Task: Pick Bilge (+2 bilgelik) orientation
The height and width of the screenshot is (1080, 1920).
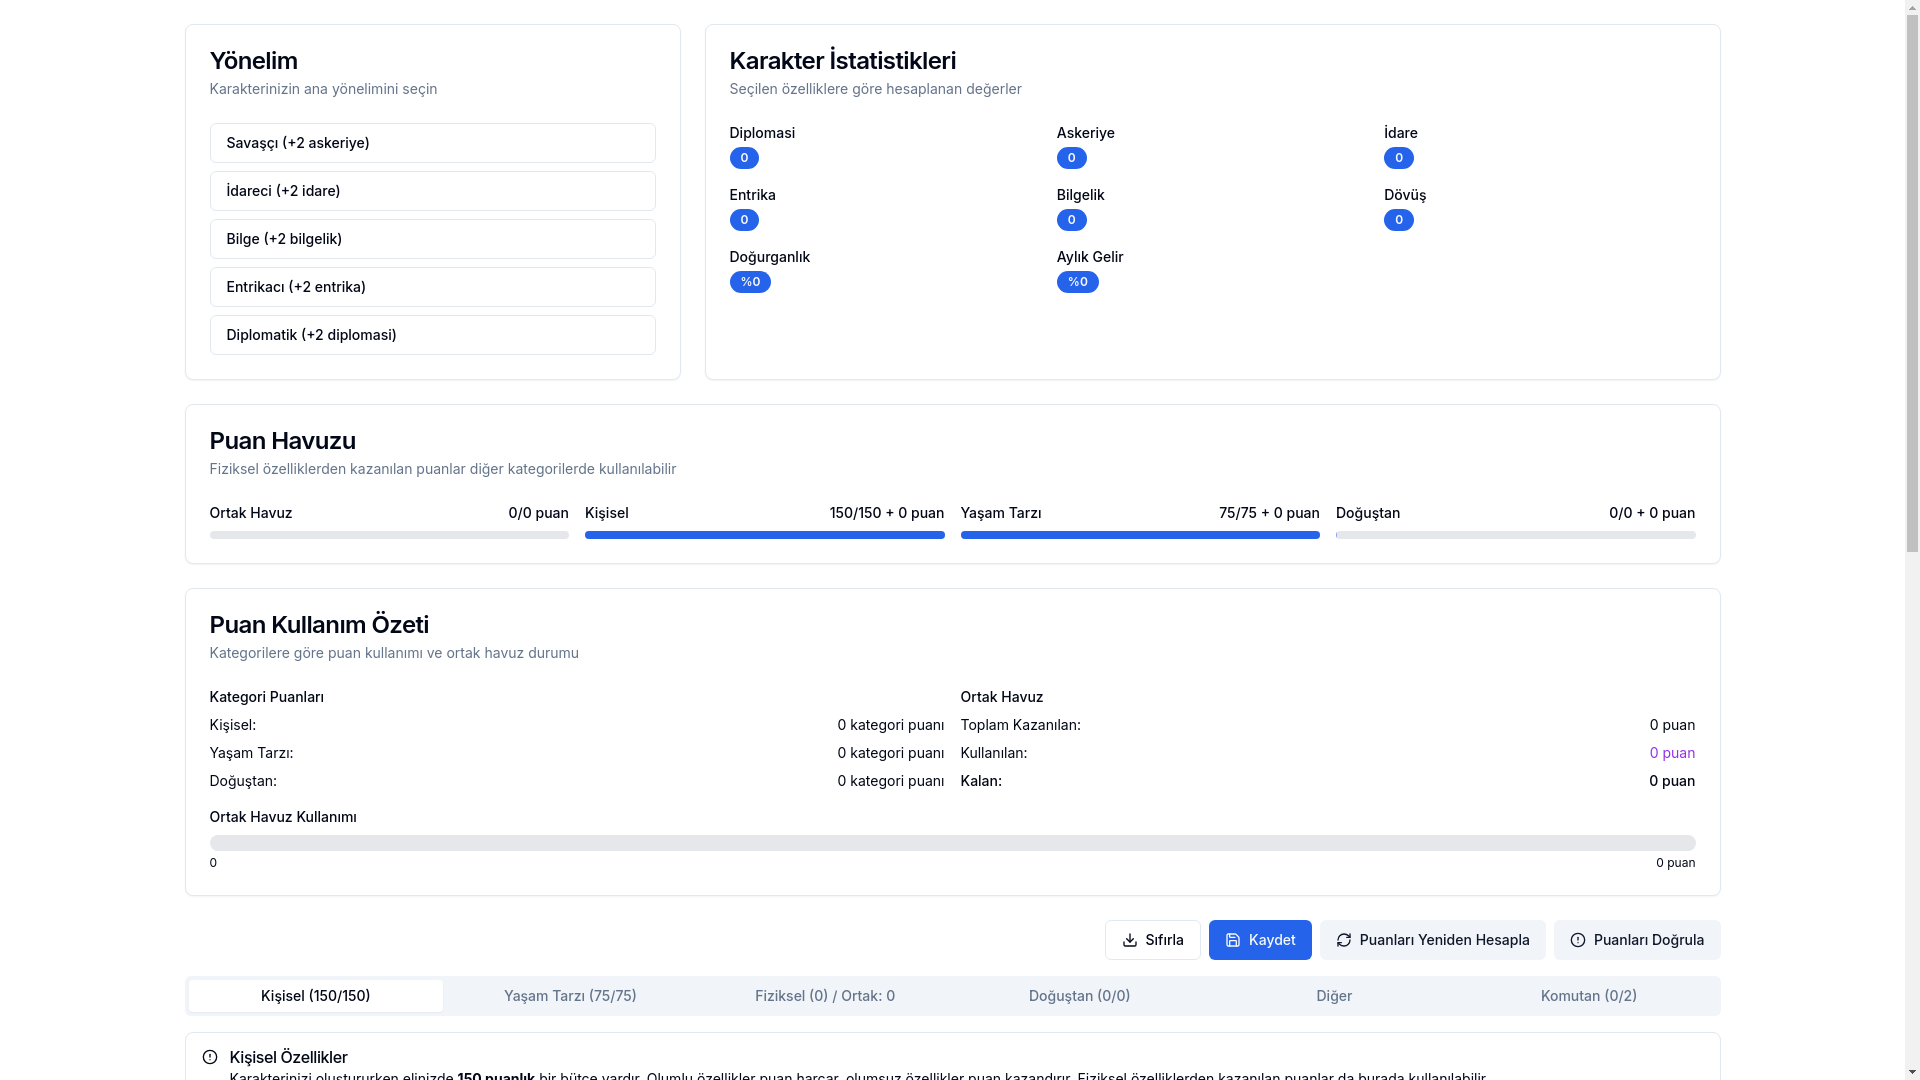Action: tap(432, 239)
